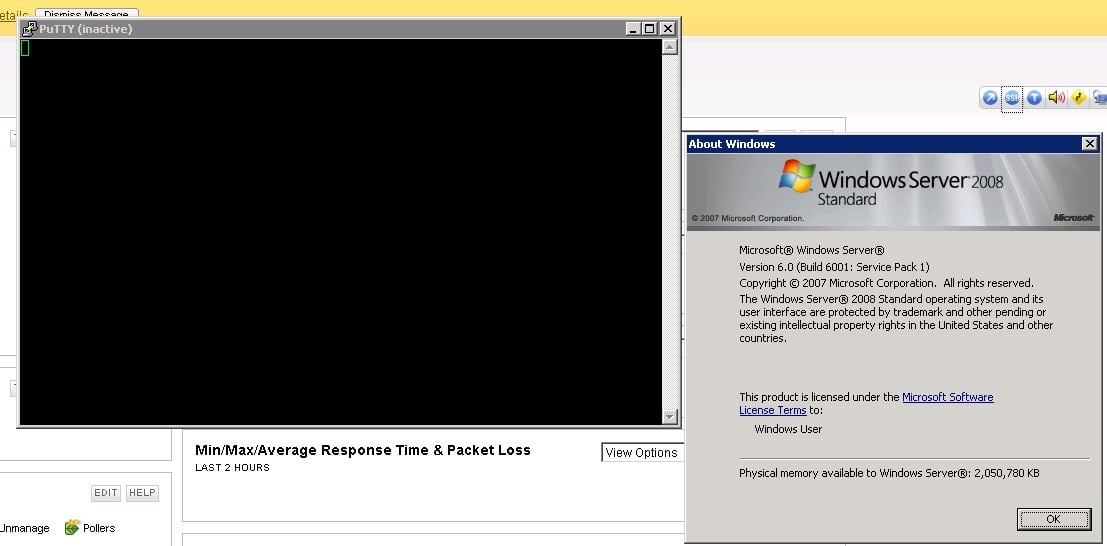Click OK in About Windows dialog

[1053, 519]
